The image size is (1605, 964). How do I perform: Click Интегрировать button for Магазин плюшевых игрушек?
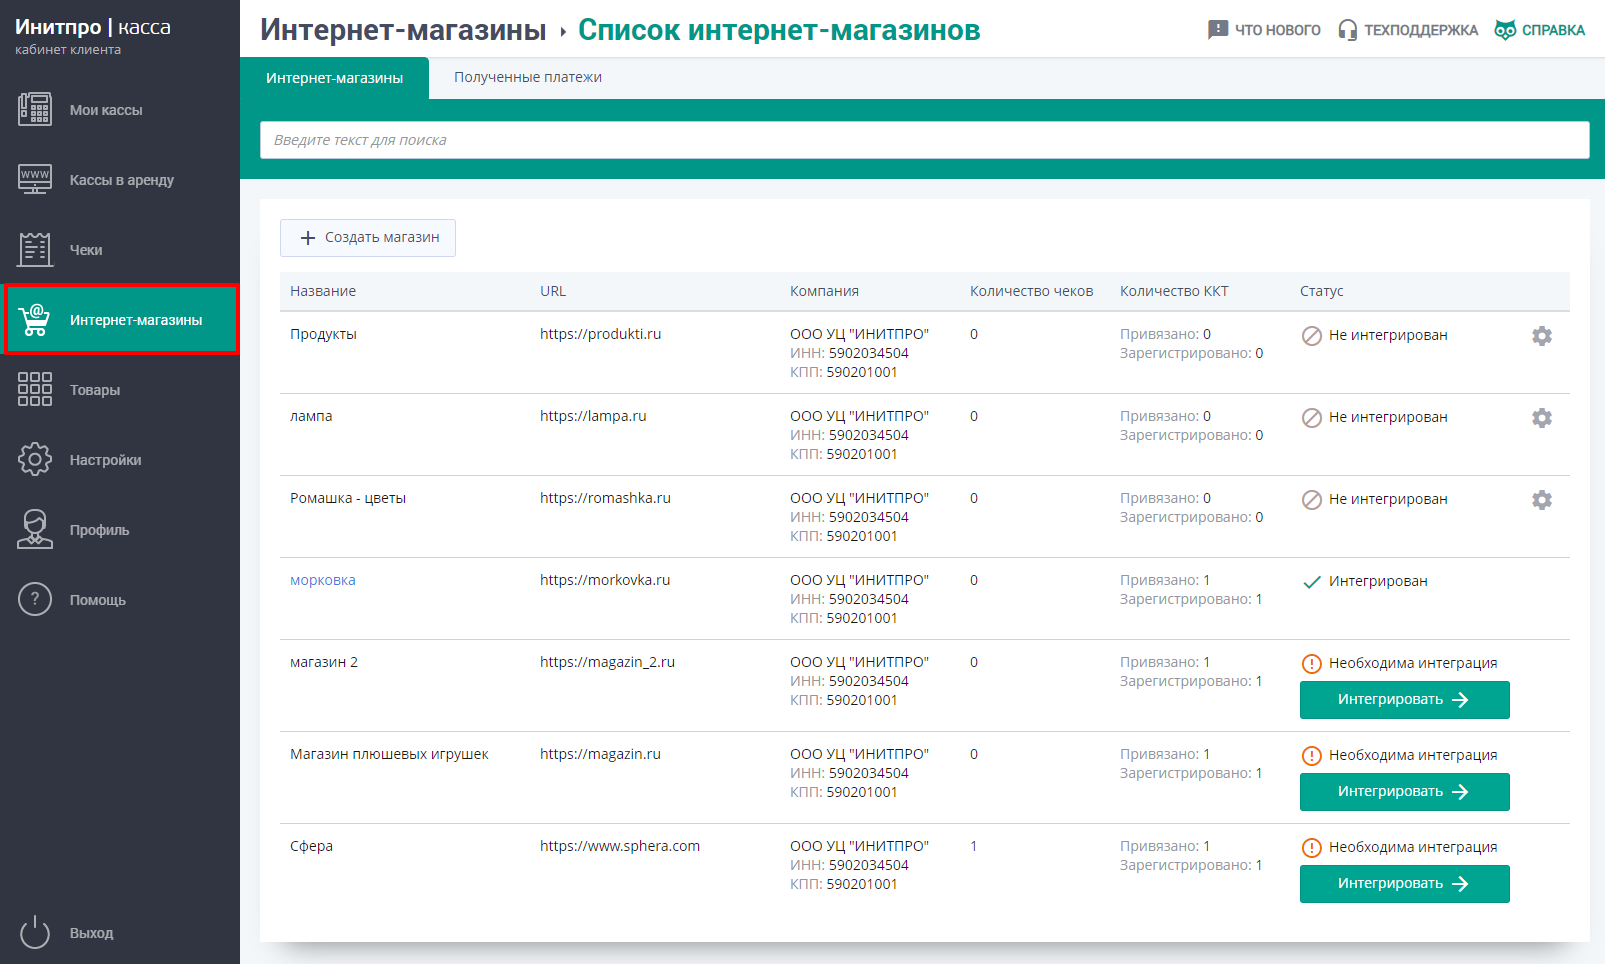pyautogui.click(x=1404, y=792)
